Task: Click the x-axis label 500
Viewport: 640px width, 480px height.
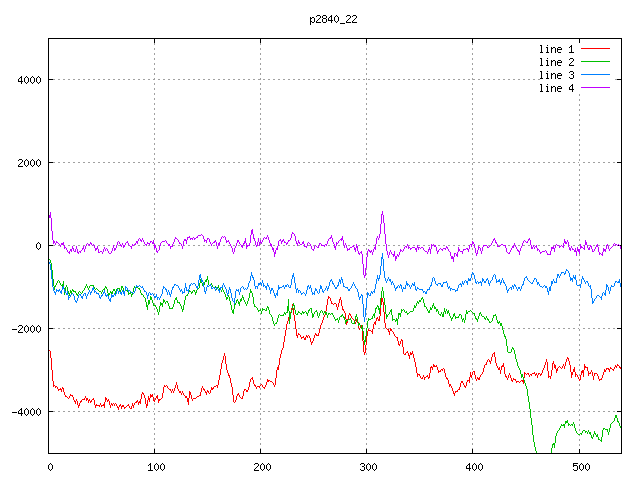Action: (581, 467)
